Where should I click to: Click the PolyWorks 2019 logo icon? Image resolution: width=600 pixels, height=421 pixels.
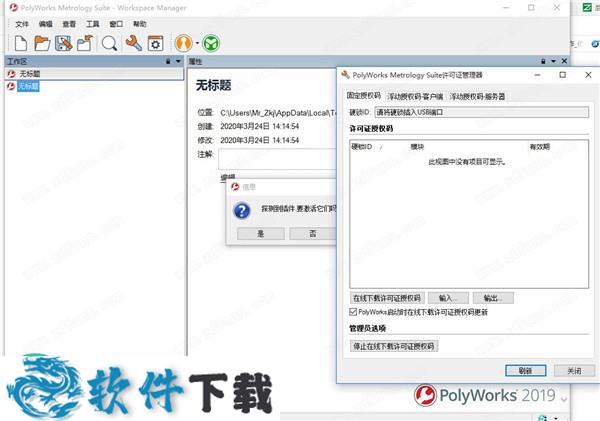425,395
